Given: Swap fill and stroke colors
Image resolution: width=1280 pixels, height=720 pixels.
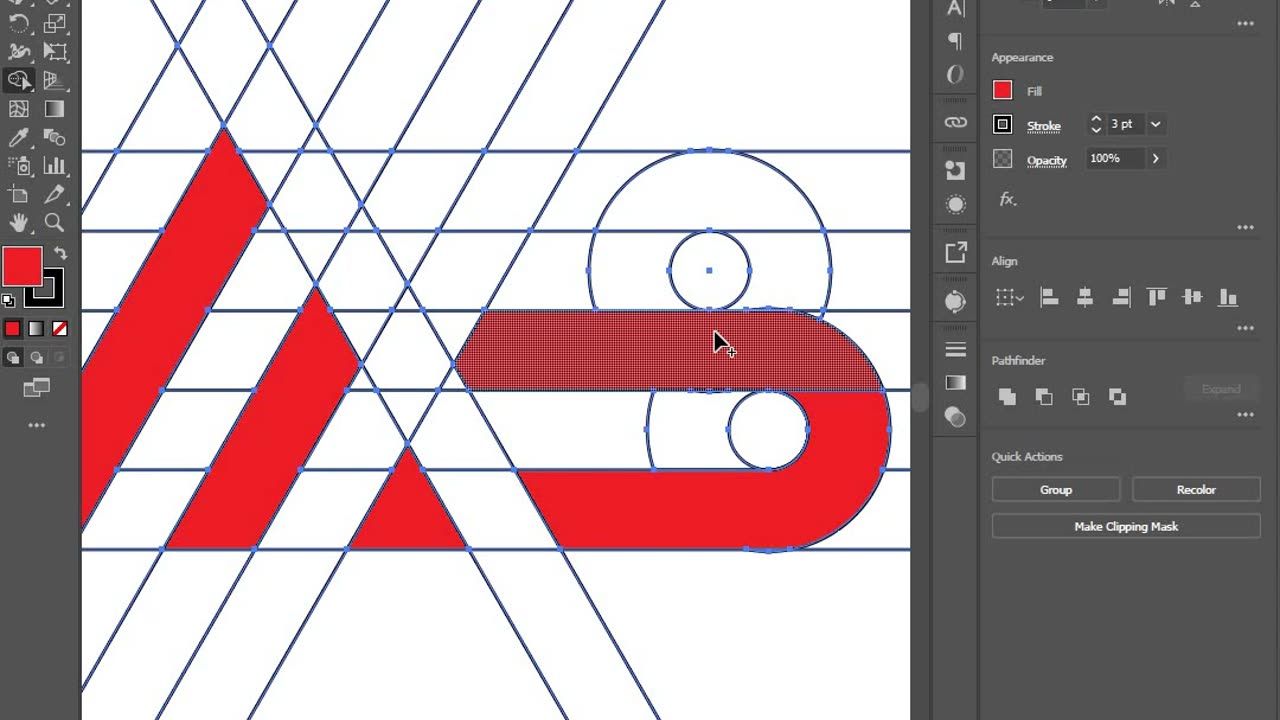Looking at the screenshot, I should tap(60, 253).
